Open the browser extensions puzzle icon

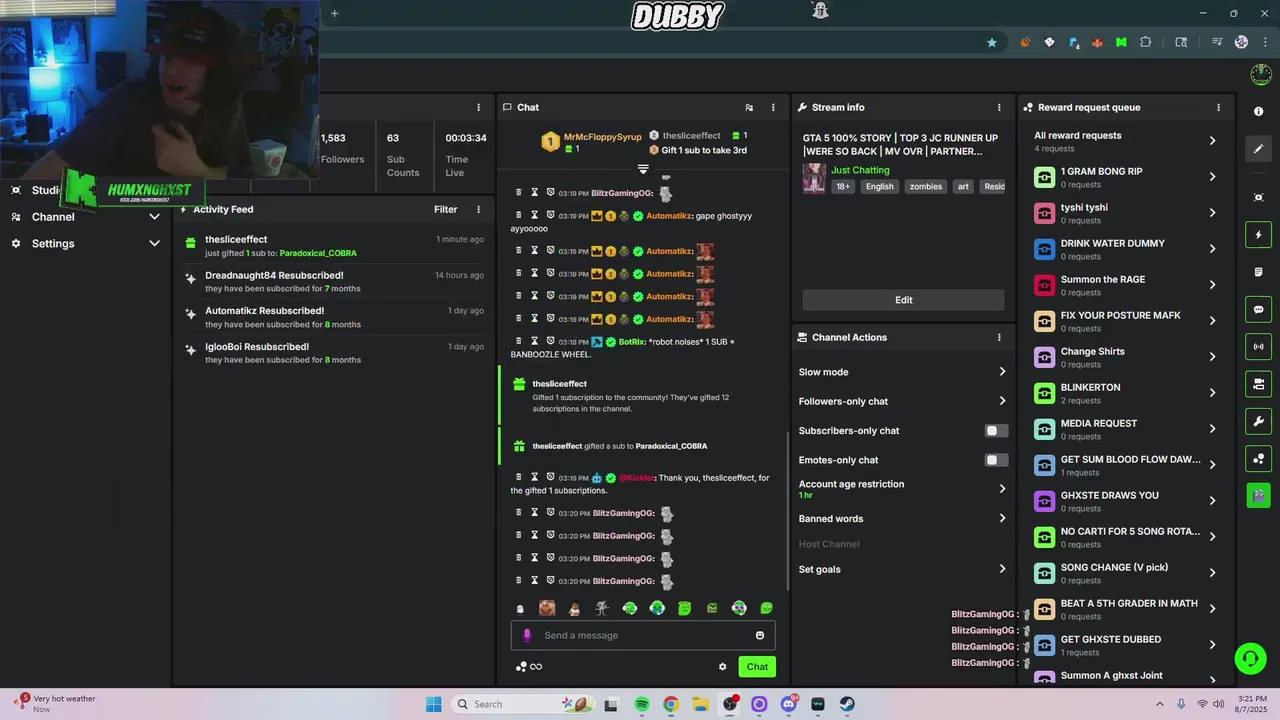click(x=1146, y=42)
